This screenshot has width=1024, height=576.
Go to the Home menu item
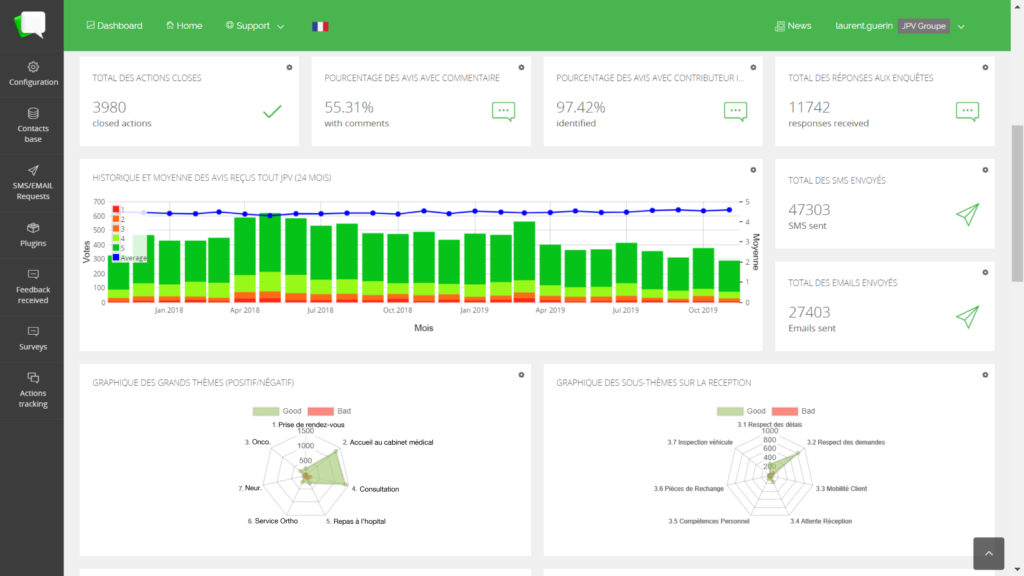(x=184, y=25)
